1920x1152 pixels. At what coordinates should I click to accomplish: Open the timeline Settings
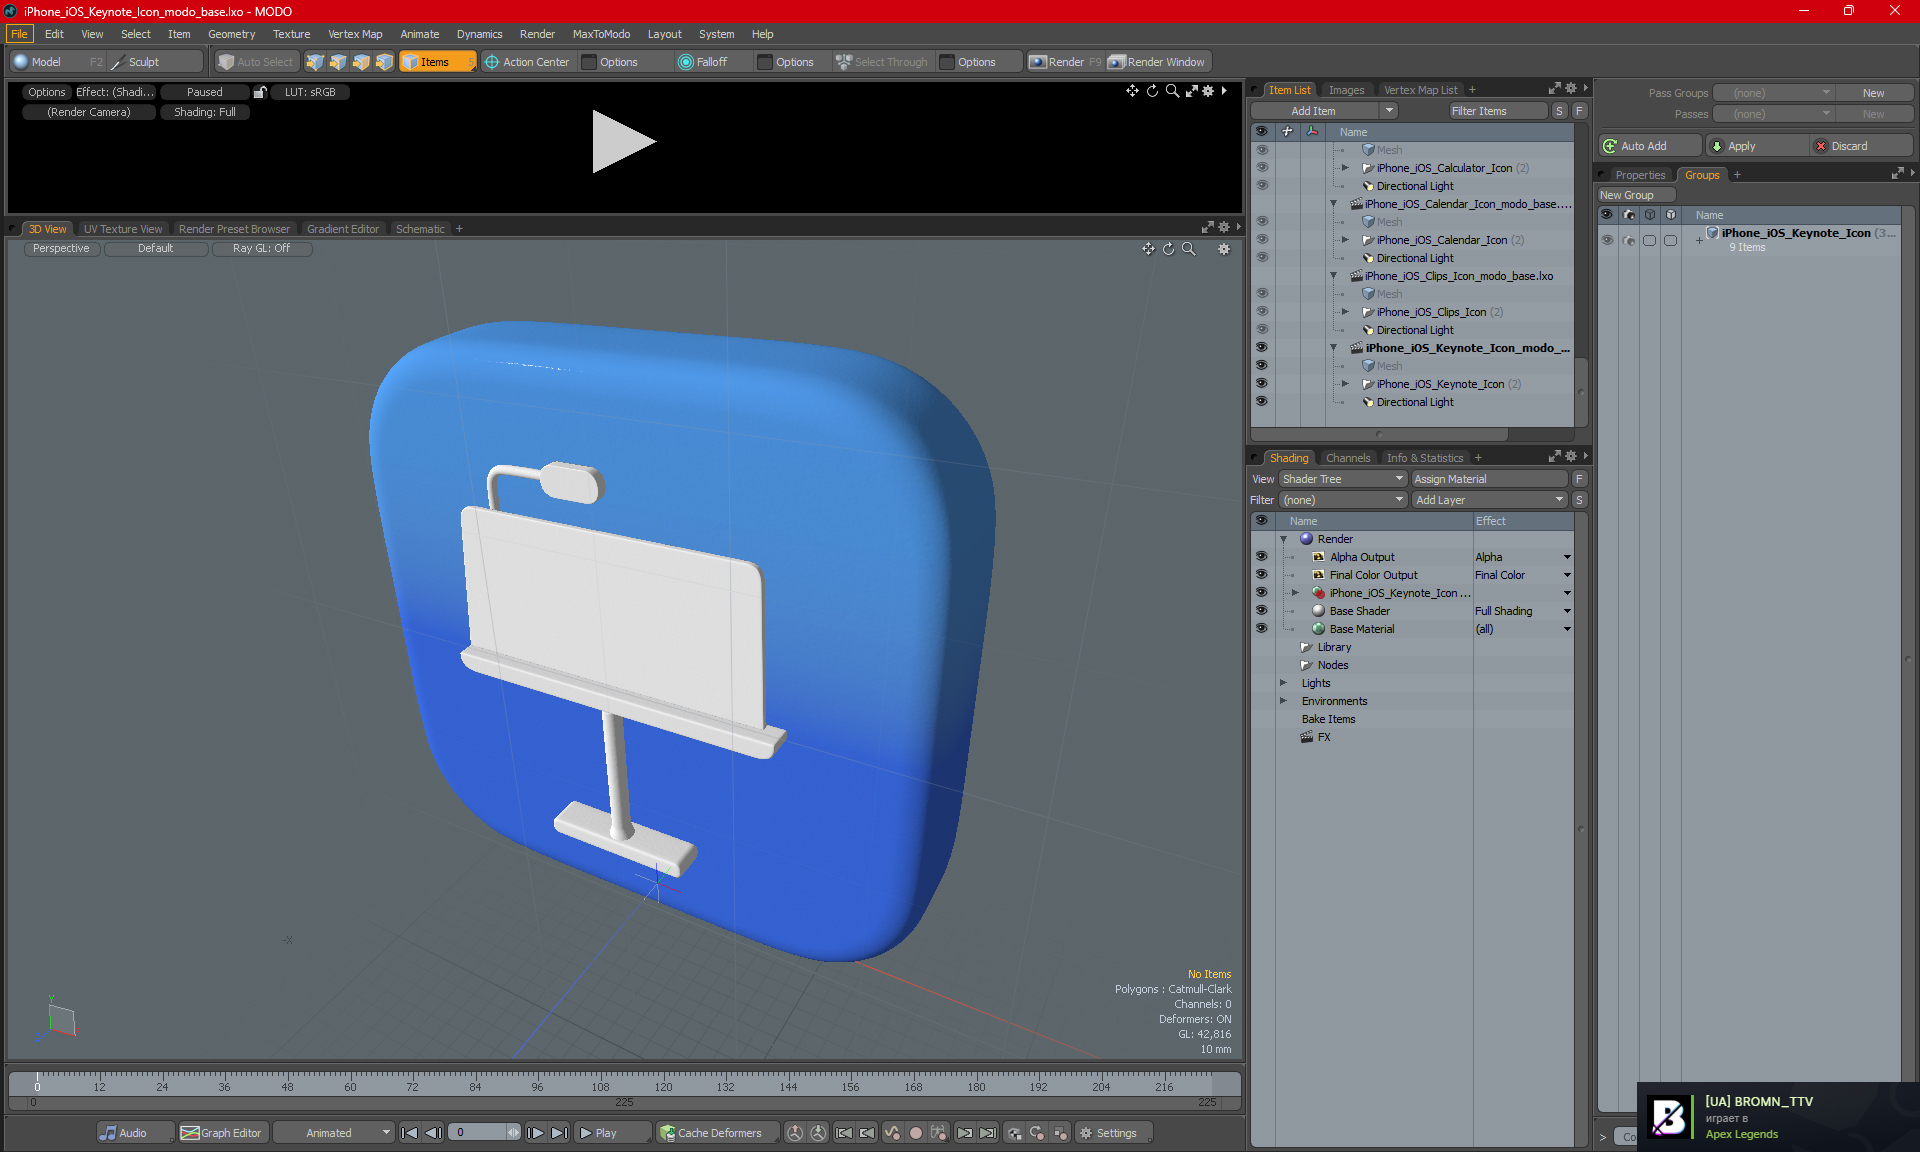[x=1112, y=1133]
